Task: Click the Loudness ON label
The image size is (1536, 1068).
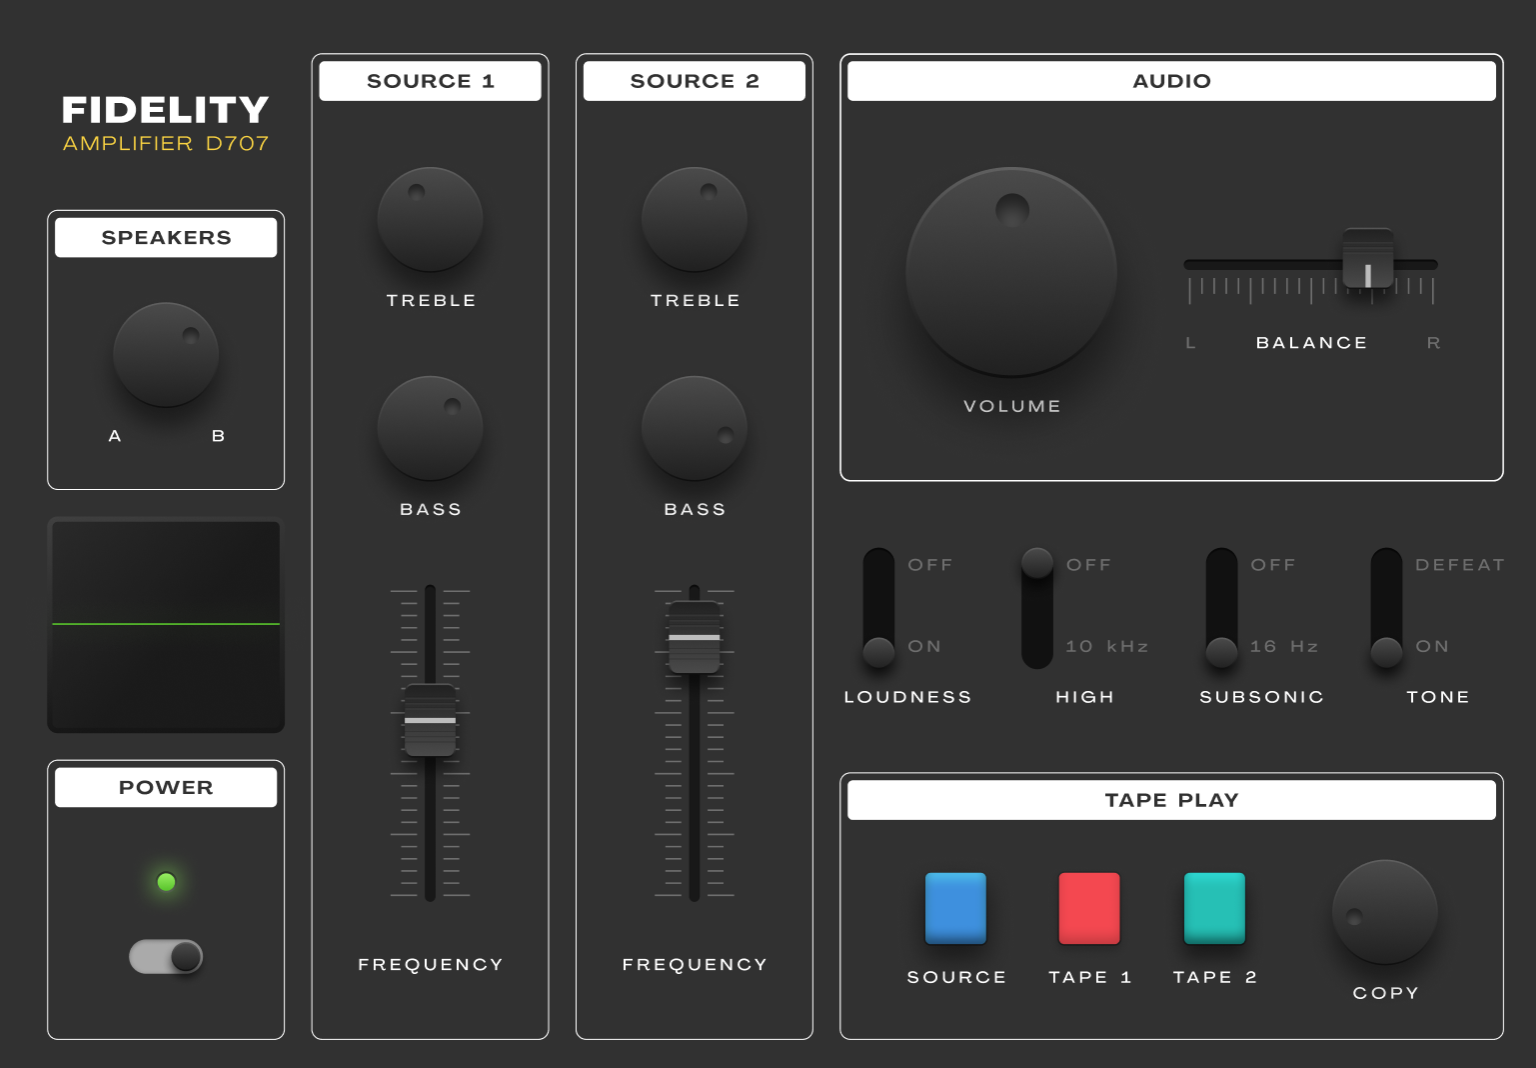Action: click(924, 647)
